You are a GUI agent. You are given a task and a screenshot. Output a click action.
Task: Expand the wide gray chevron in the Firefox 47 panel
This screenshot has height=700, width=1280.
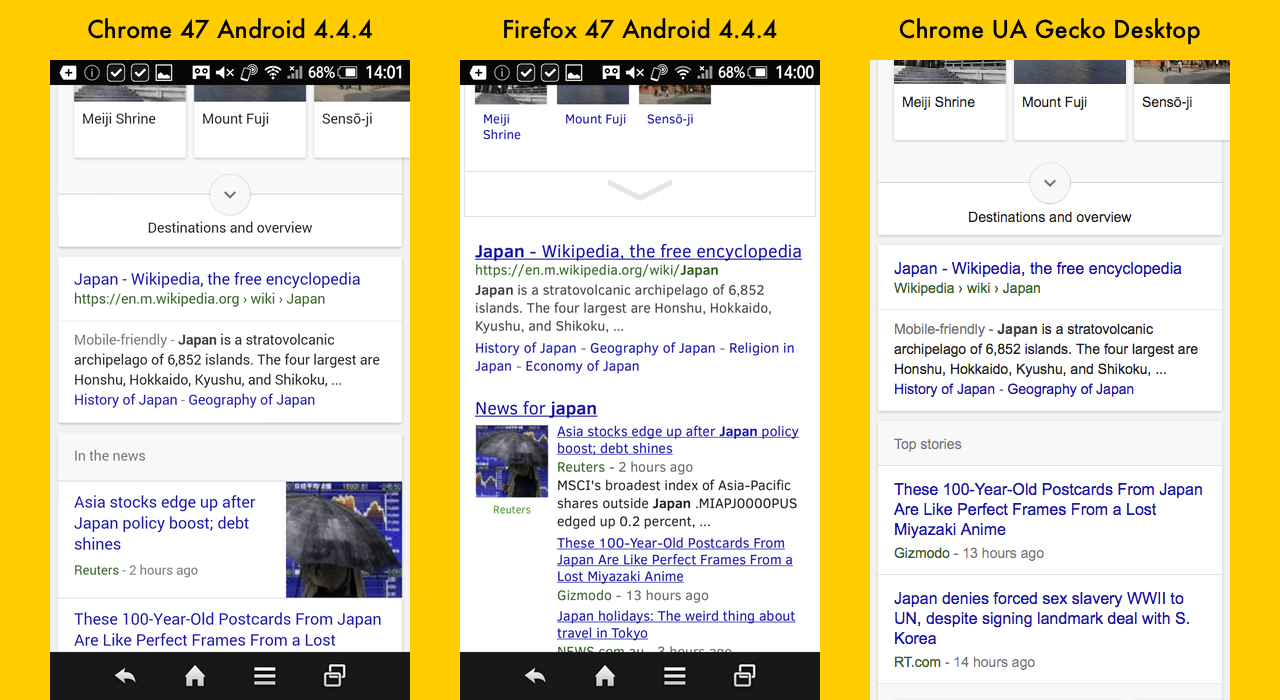(640, 189)
